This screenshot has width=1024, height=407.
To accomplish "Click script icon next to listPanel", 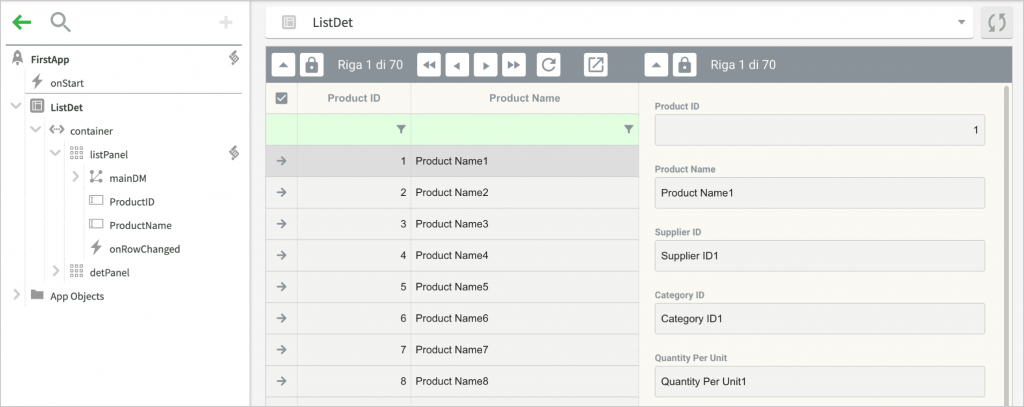I will pyautogui.click(x=233, y=154).
